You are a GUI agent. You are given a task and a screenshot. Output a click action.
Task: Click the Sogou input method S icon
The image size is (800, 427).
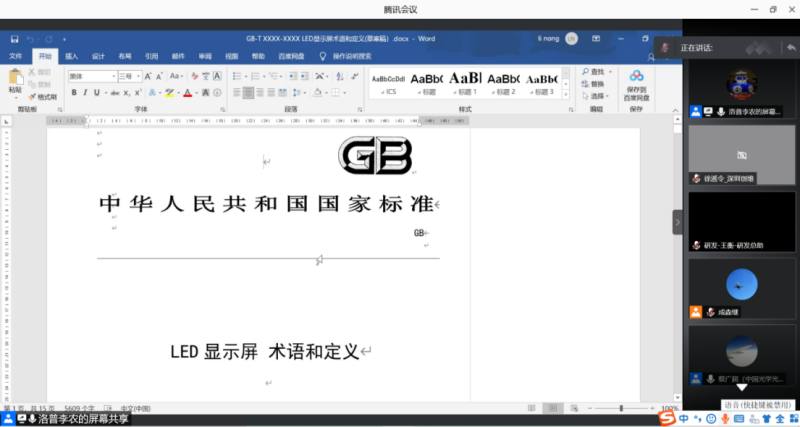tap(666, 418)
